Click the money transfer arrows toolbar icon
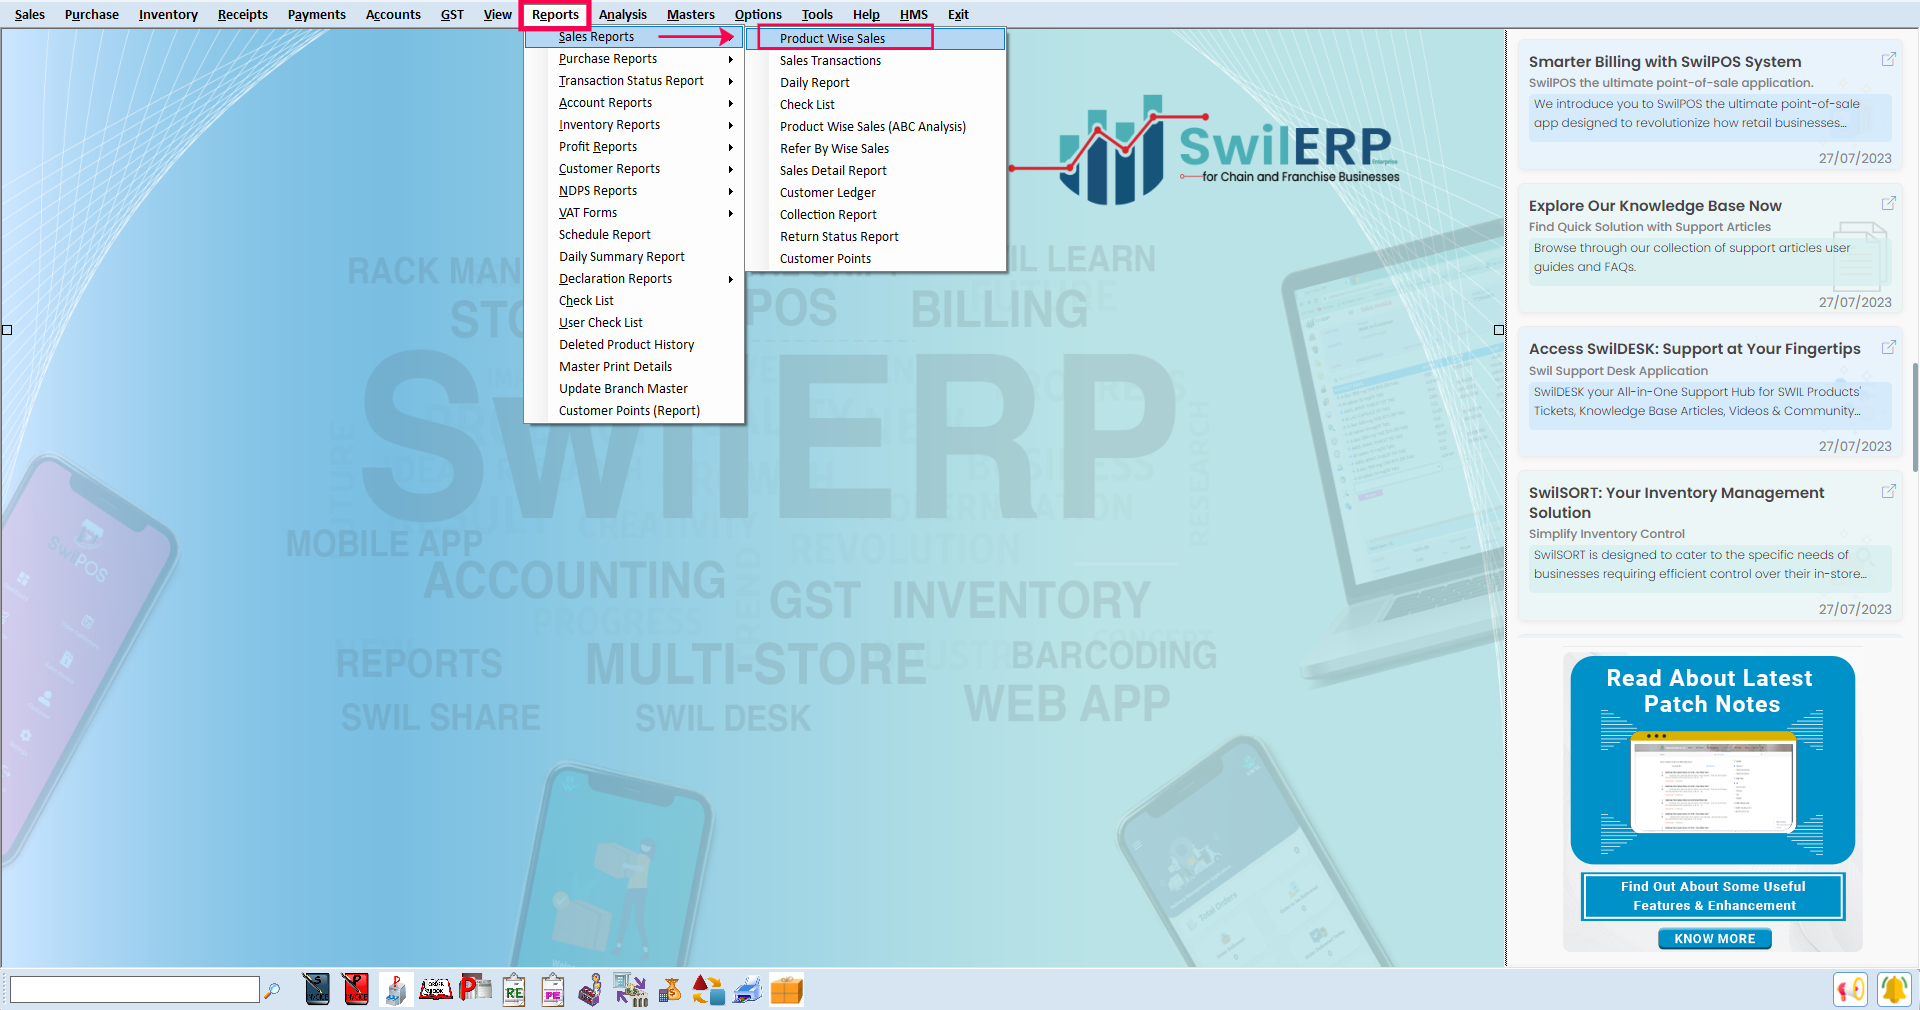This screenshot has height=1010, width=1920. (x=630, y=989)
